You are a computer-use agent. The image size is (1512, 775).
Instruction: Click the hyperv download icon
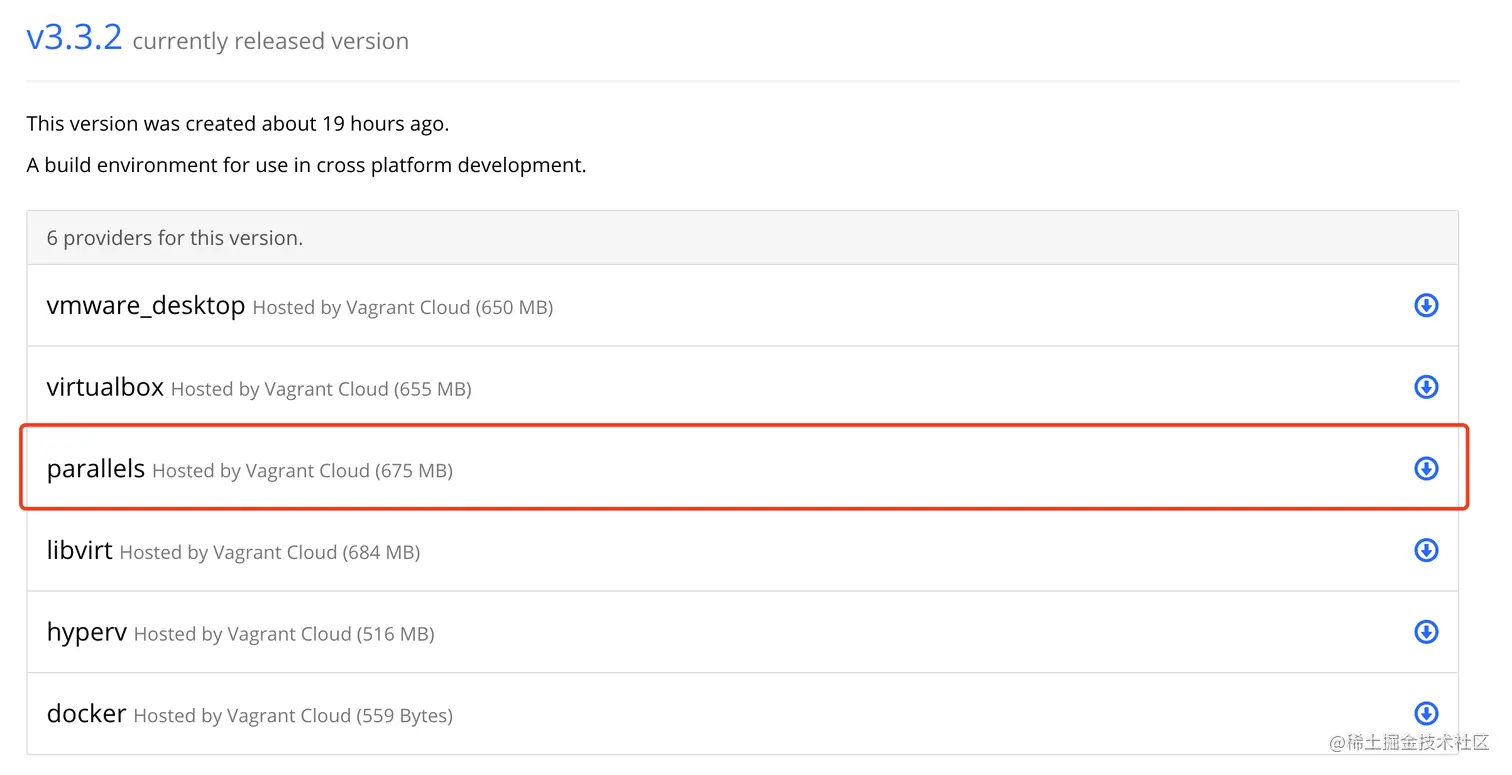(x=1426, y=632)
